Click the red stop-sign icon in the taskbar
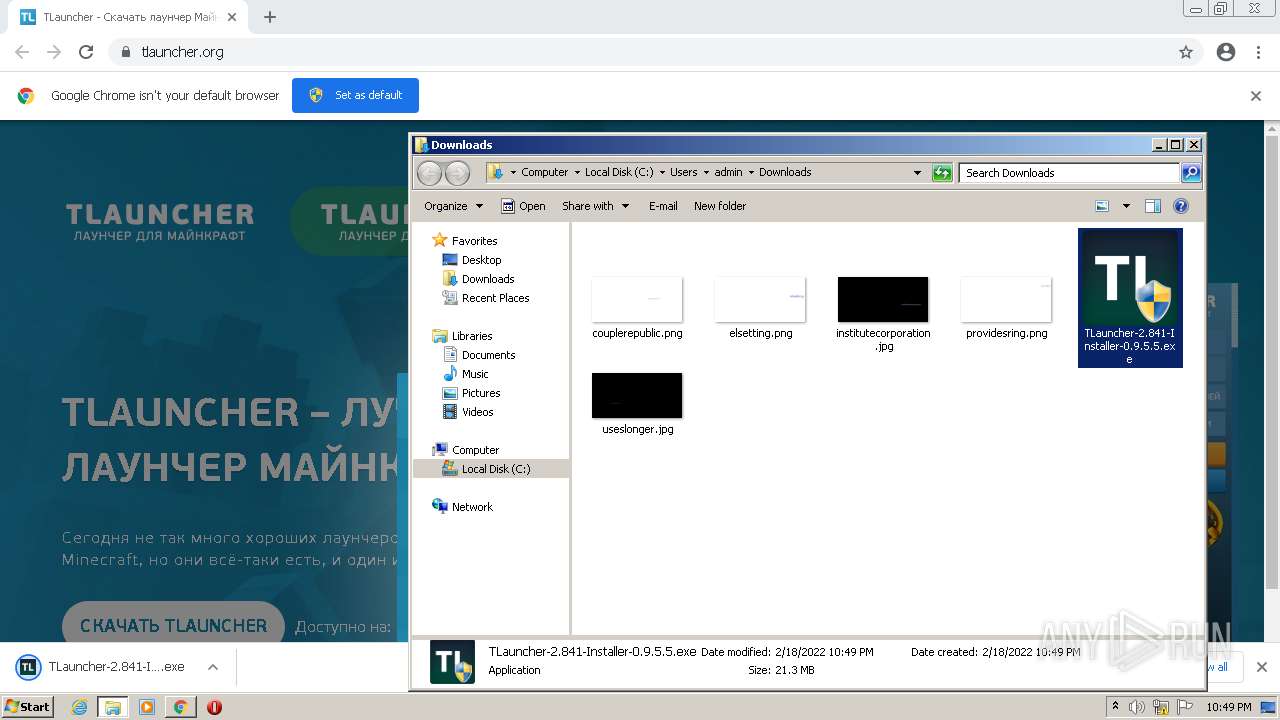 [x=214, y=707]
